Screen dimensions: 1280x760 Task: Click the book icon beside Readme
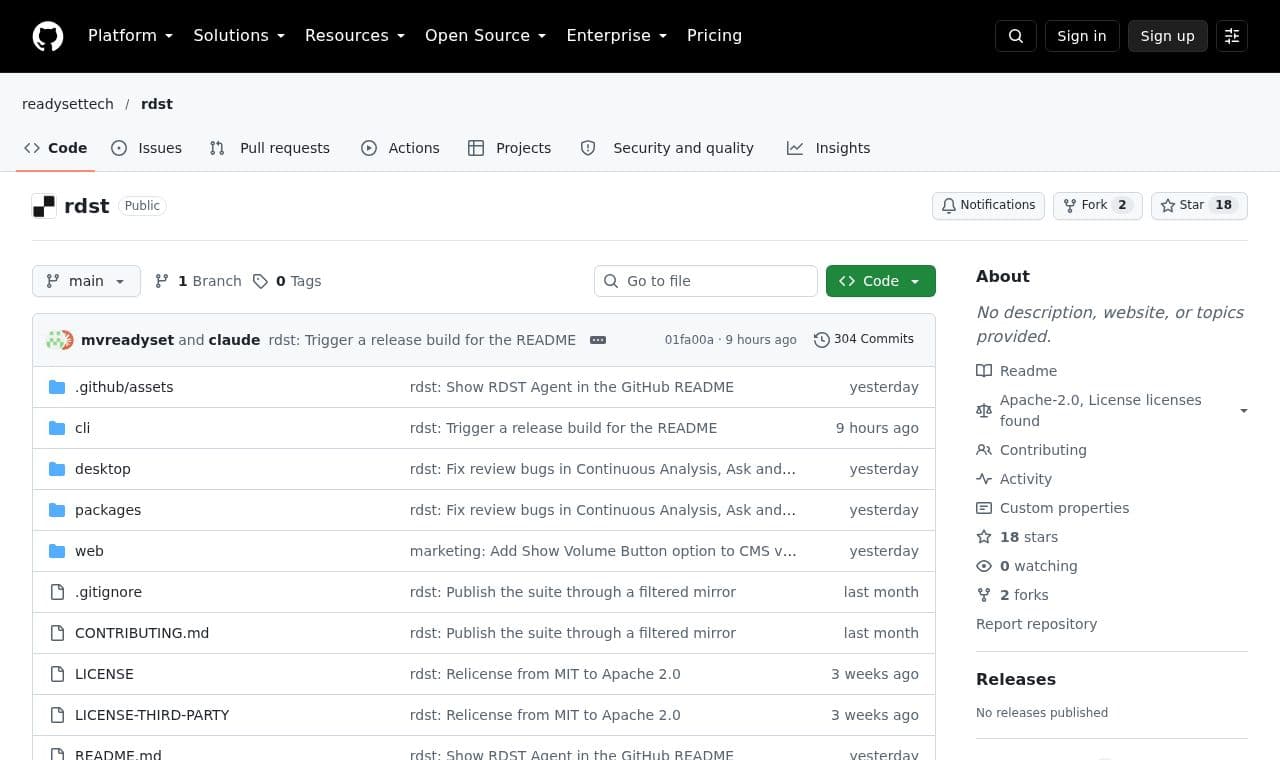(x=984, y=371)
